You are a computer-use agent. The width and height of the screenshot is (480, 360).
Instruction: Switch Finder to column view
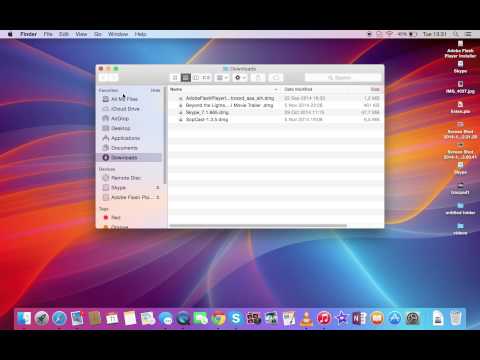[x=196, y=78]
